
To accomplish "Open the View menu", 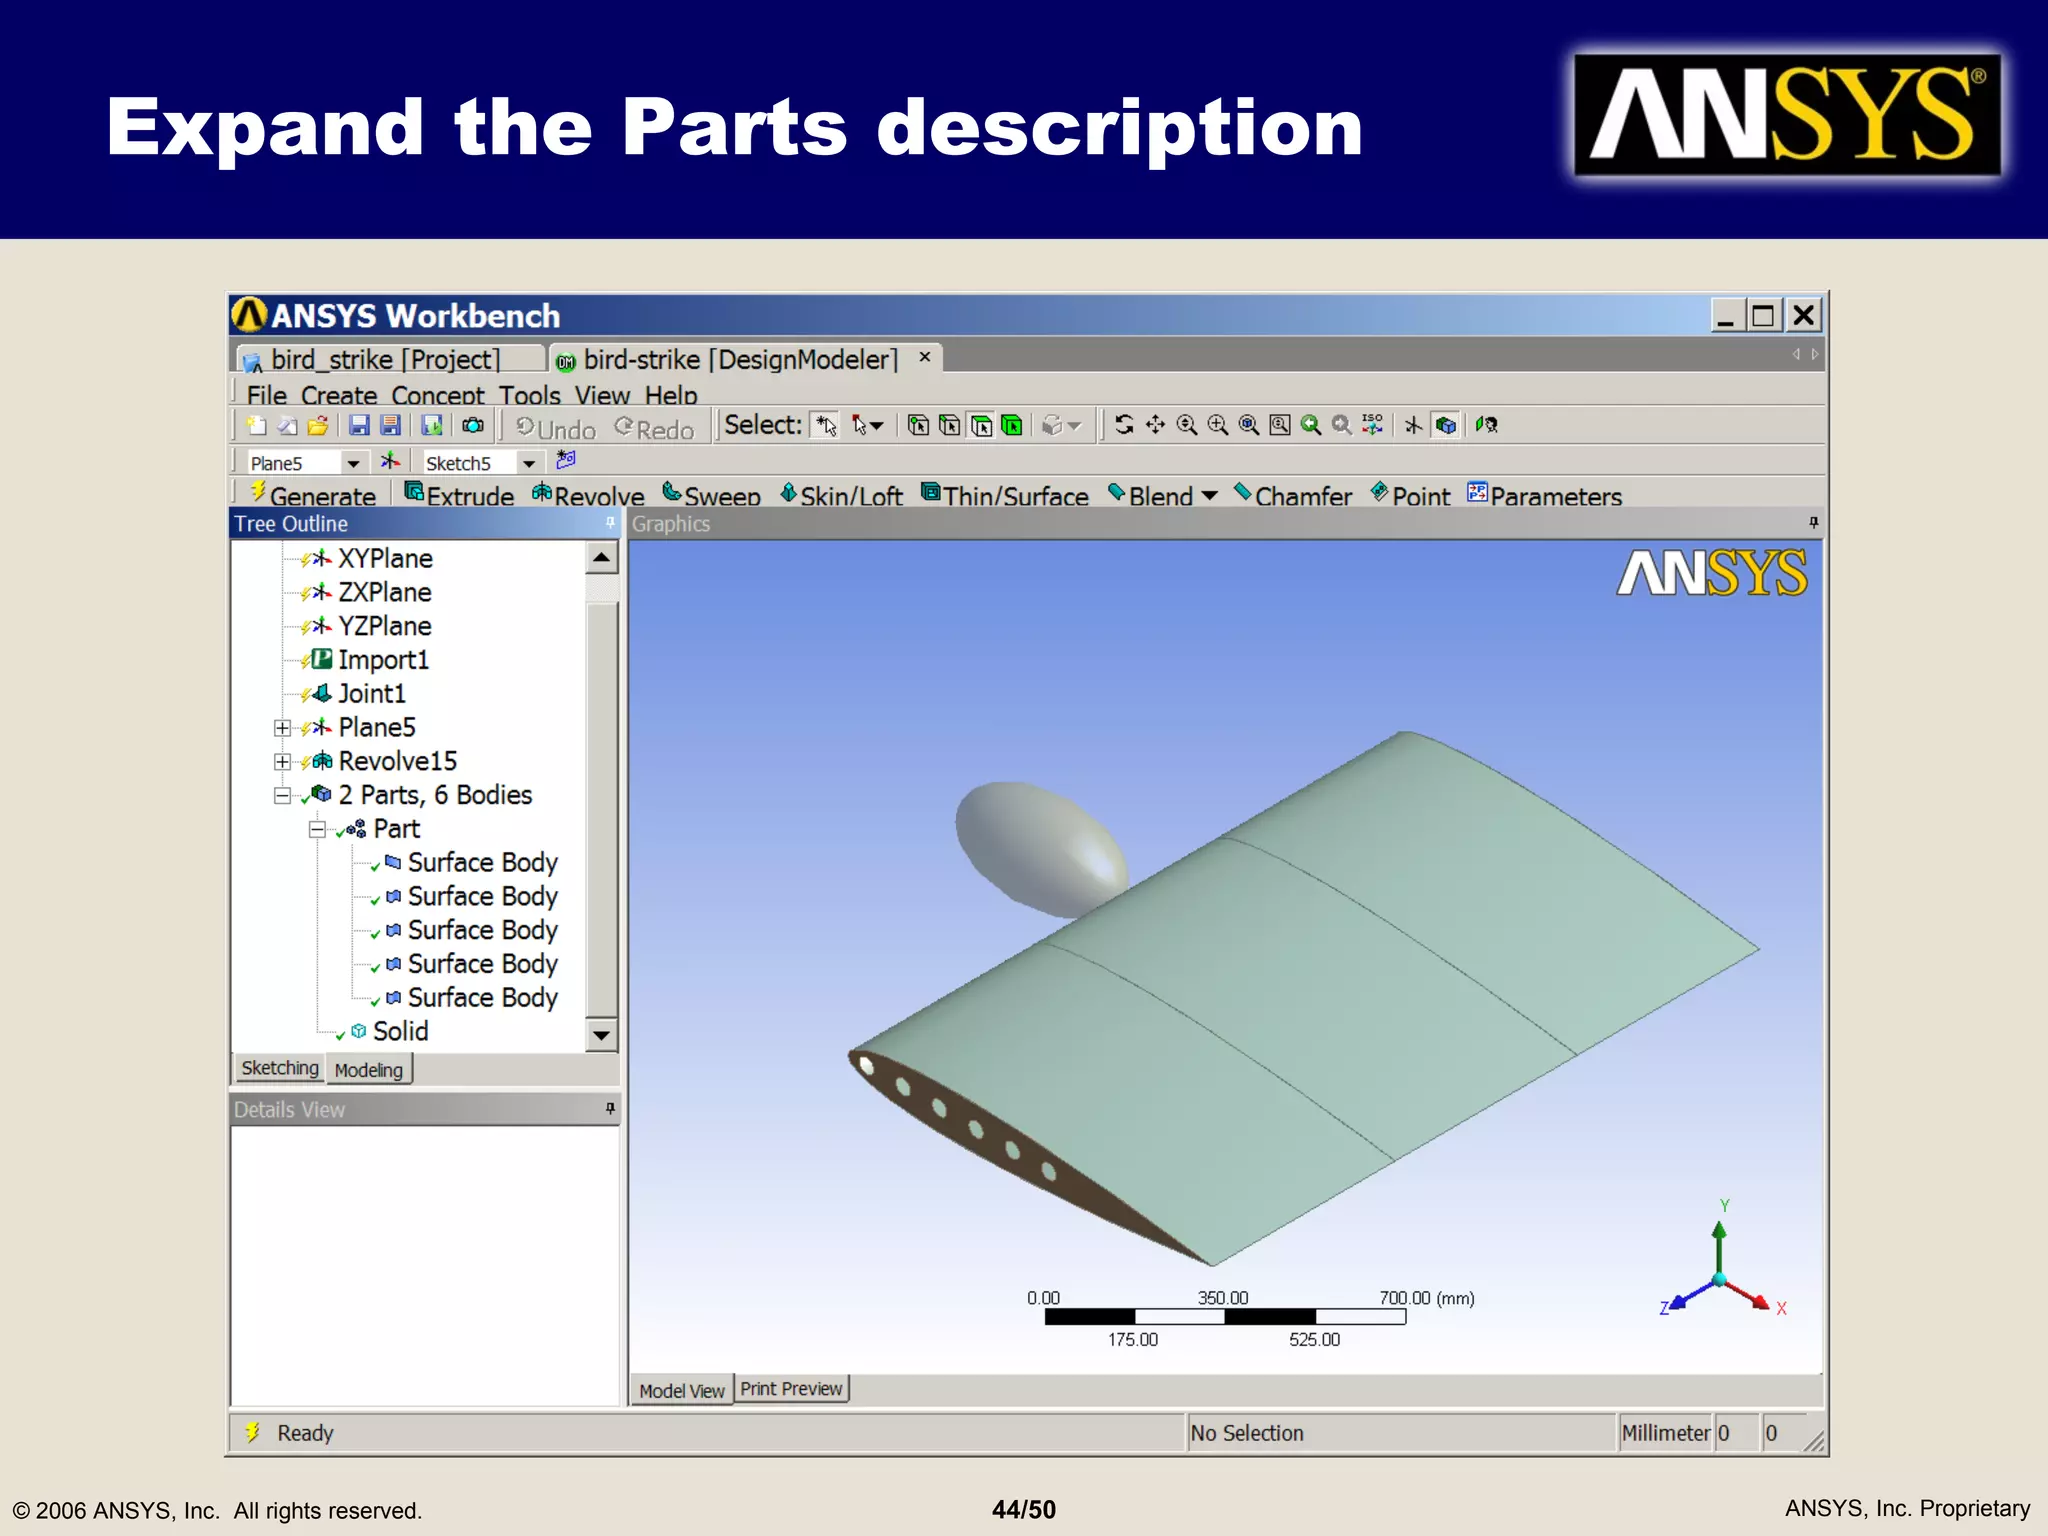I will click(602, 395).
